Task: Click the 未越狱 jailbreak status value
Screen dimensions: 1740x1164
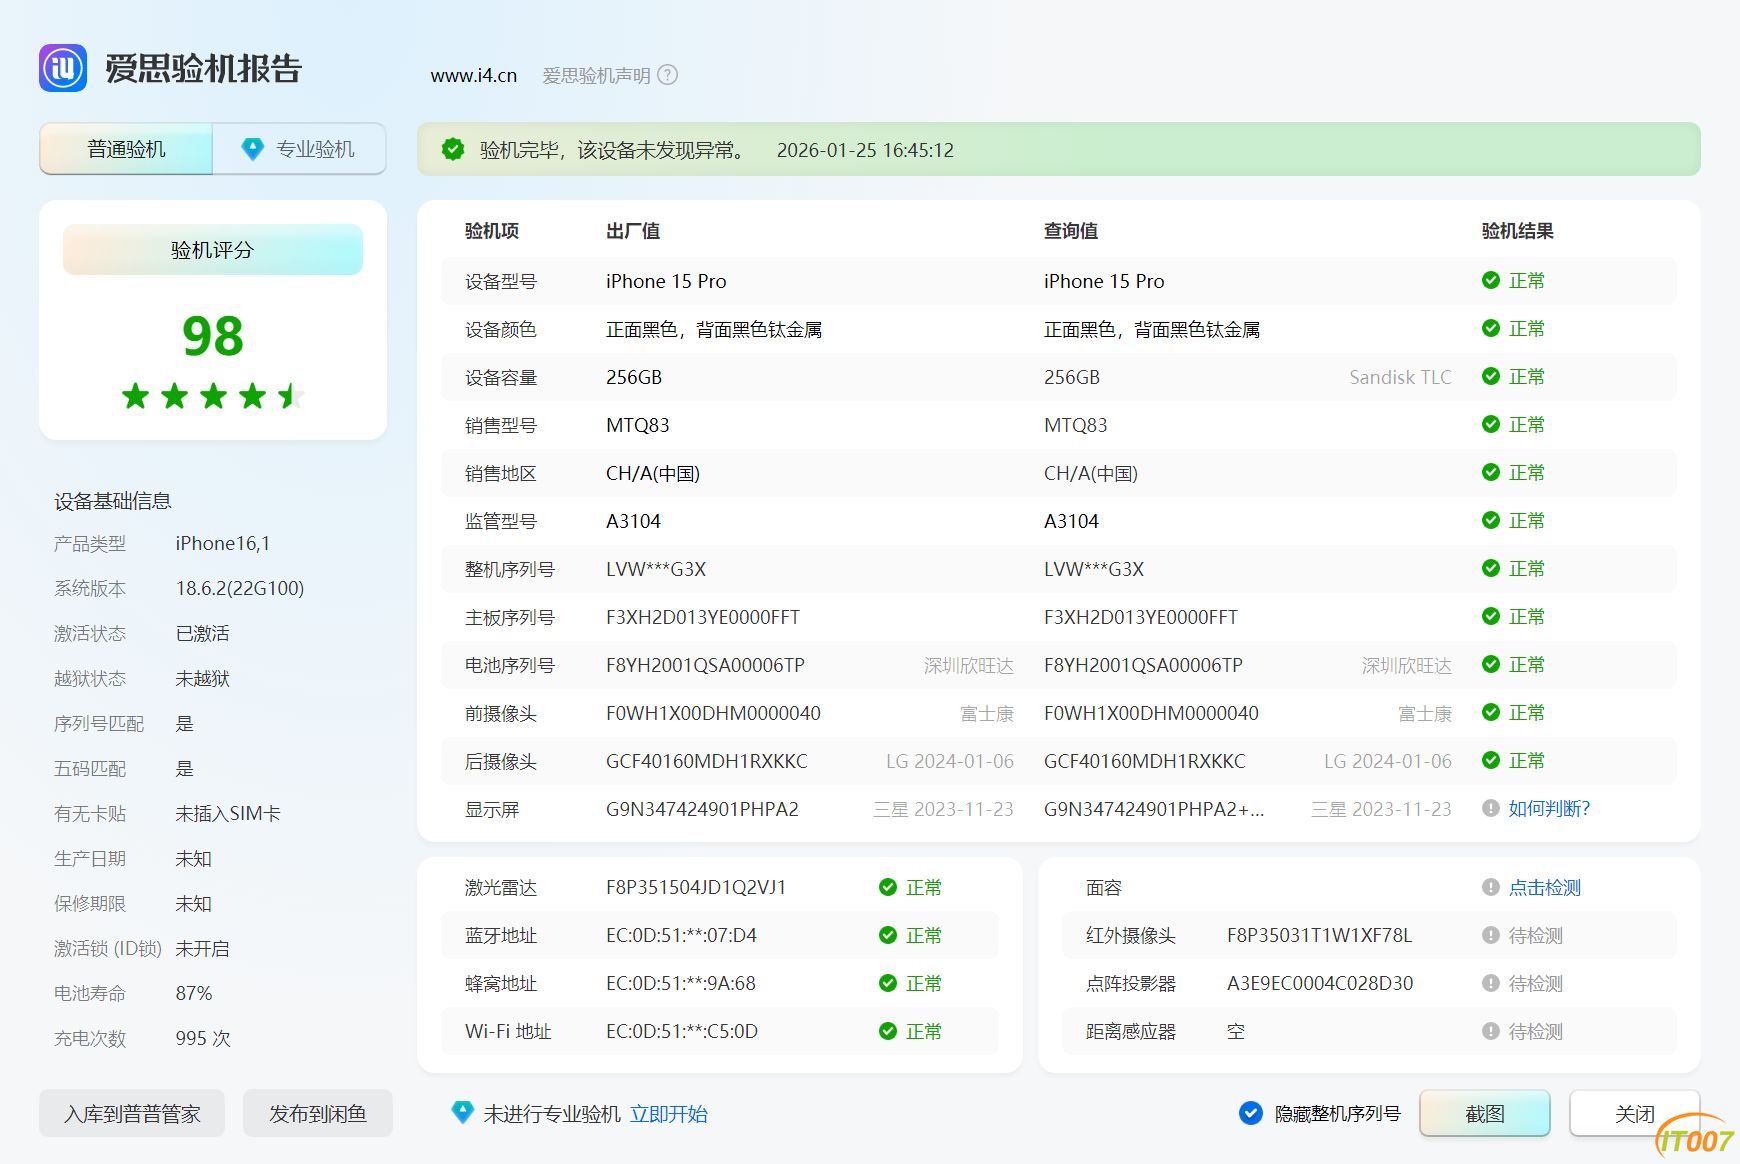Action: click(x=203, y=678)
